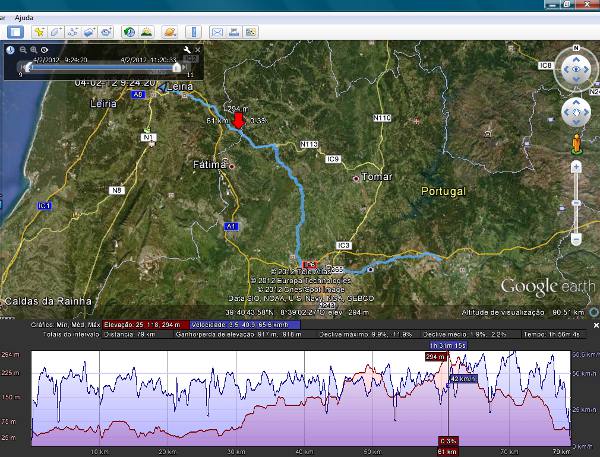Click the move joystick hand control
Viewport: 600px width, 457px height.
pyautogui.click(x=576, y=112)
